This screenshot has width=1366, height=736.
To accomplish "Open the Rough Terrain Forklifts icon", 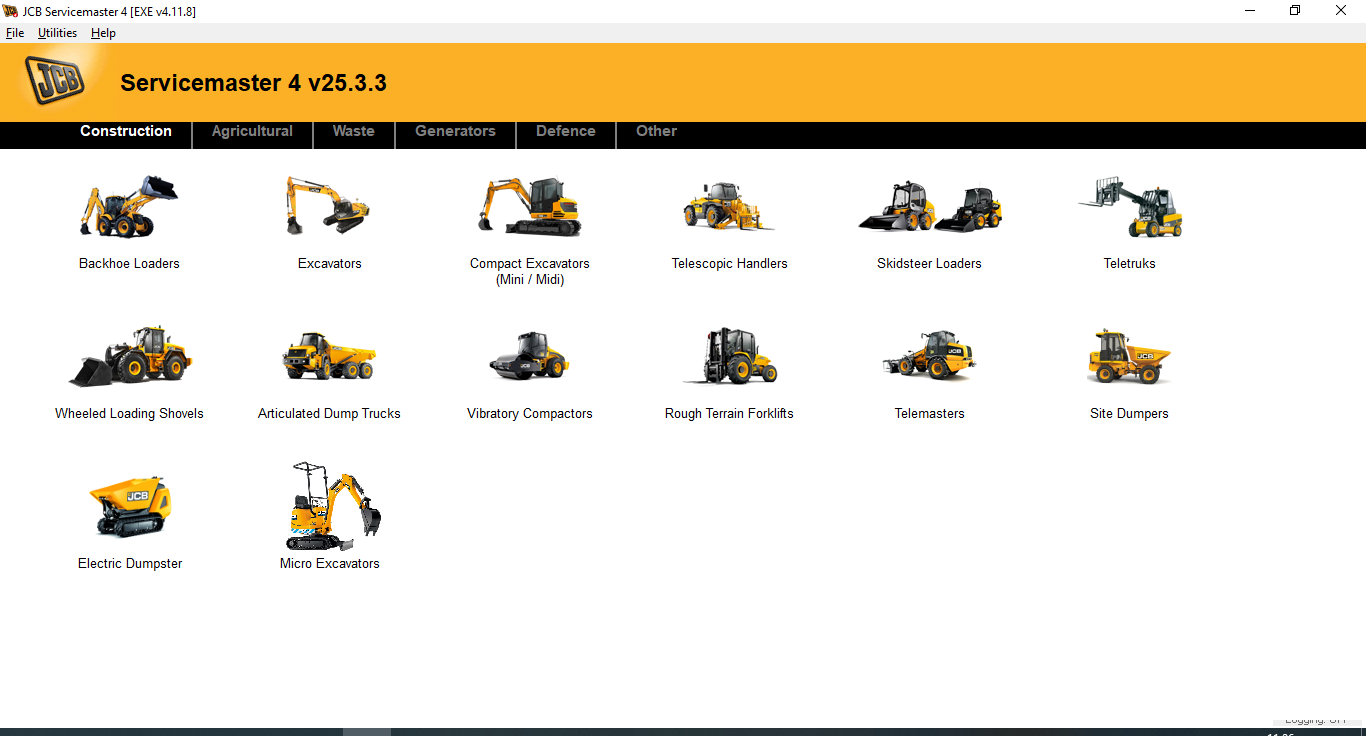I will [x=729, y=356].
